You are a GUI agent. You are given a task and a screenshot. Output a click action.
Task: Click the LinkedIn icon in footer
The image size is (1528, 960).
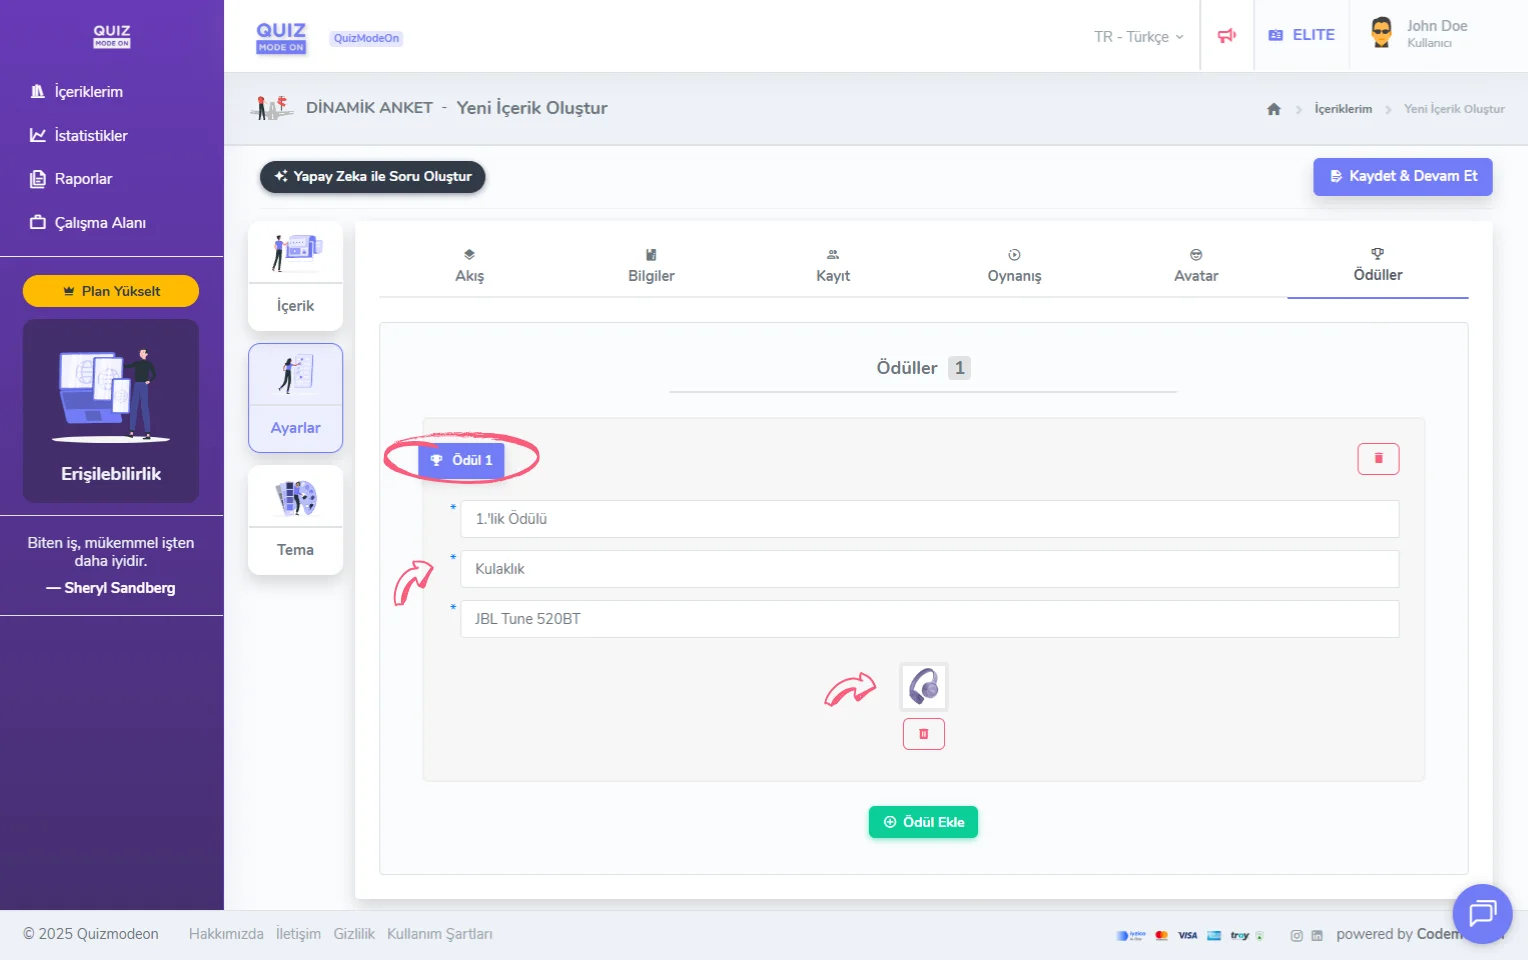click(x=1317, y=936)
